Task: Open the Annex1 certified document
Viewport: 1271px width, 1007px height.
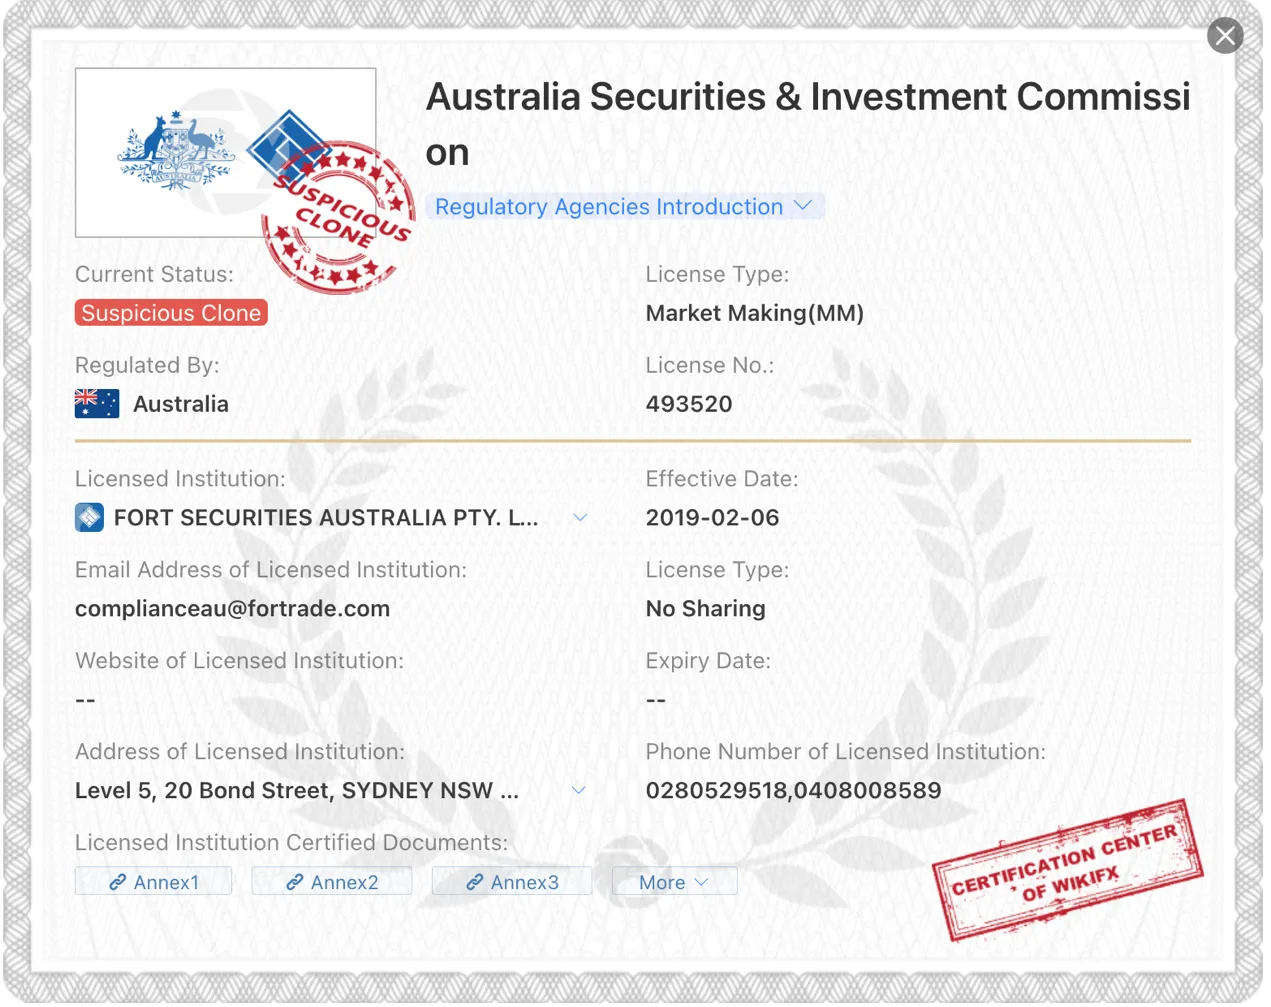Action: 154,883
